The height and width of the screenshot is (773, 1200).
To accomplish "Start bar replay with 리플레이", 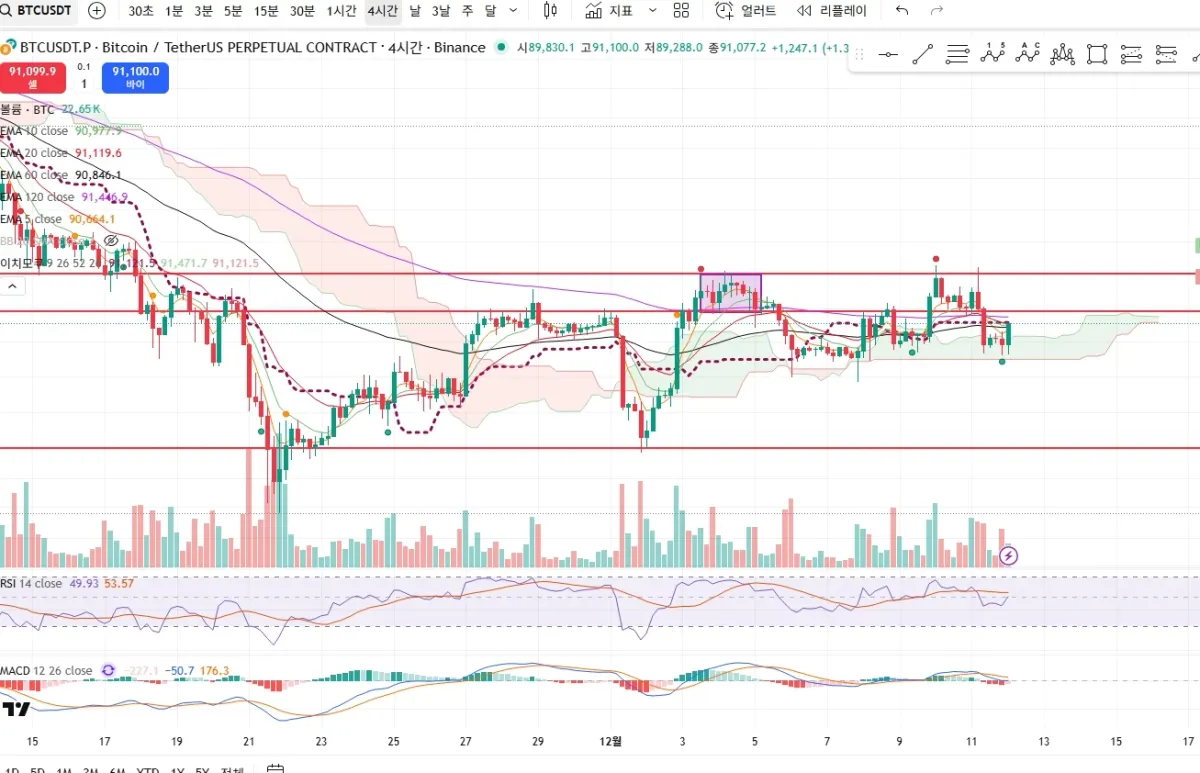I will (832, 11).
